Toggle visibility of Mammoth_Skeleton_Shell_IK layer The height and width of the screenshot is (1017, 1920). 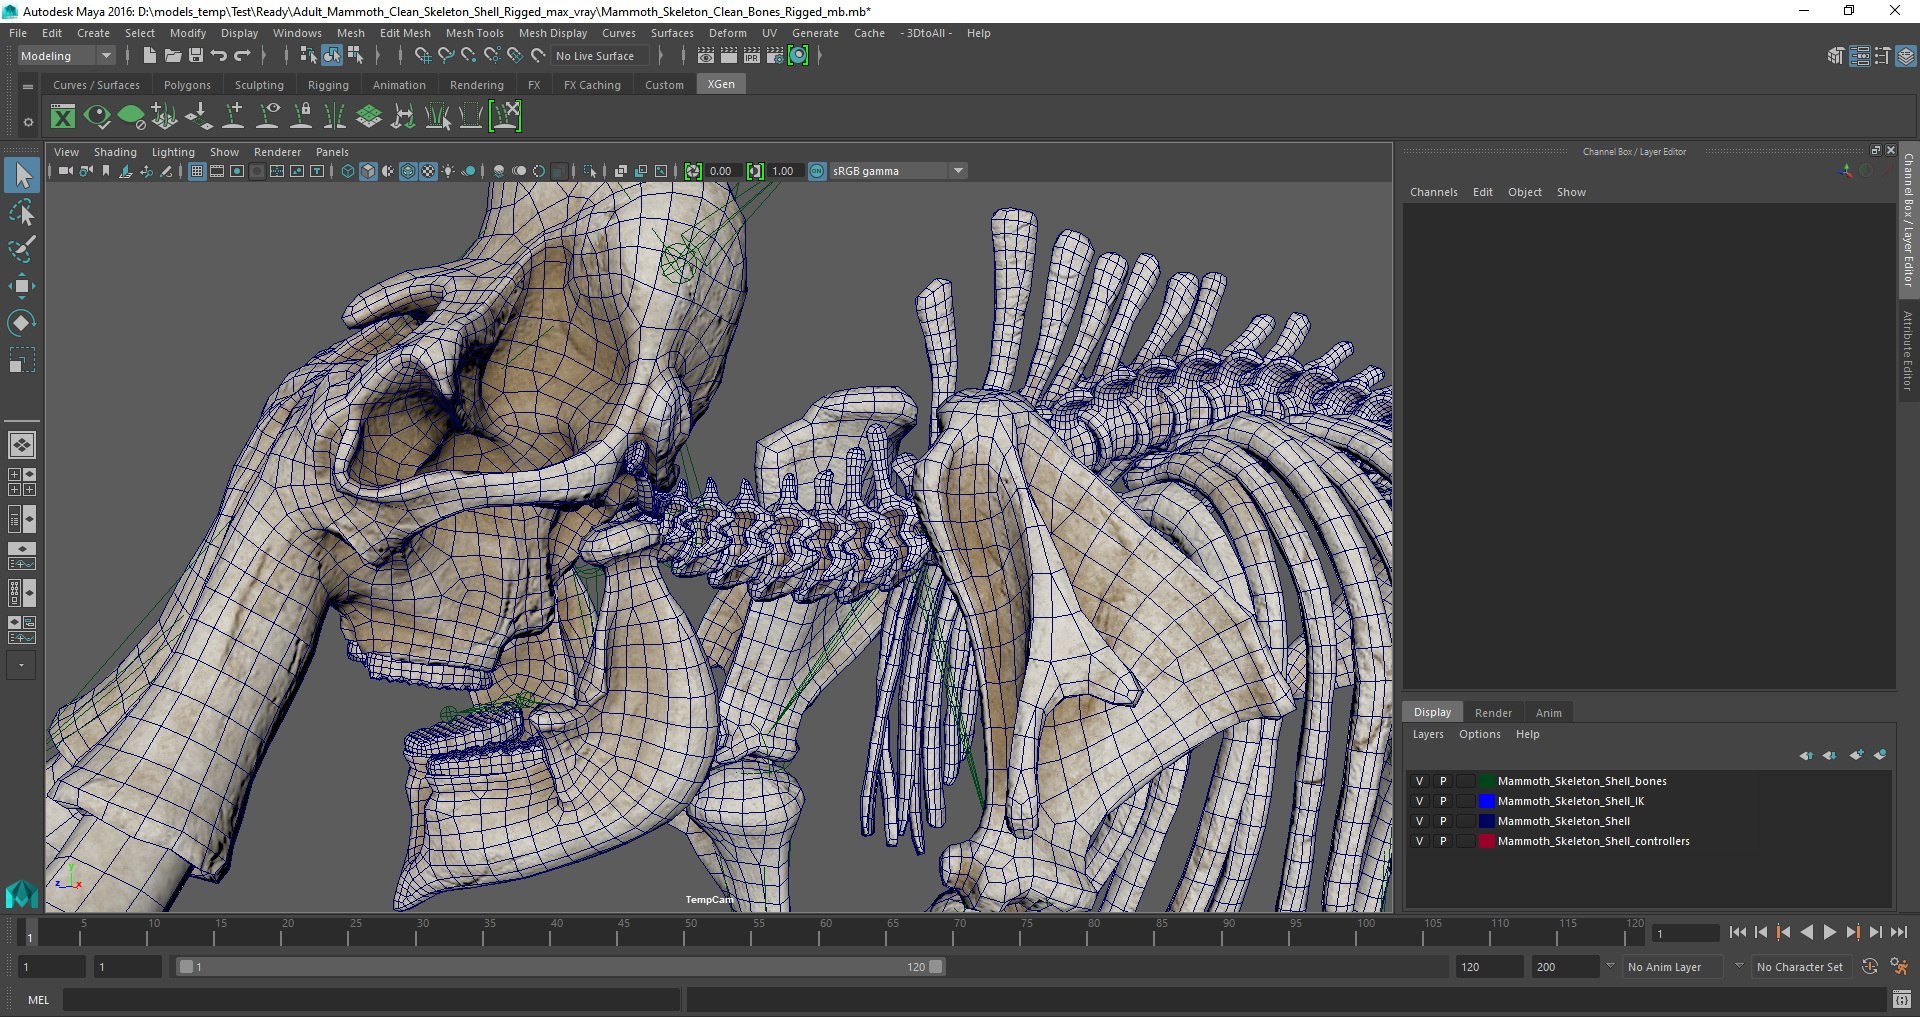(x=1419, y=801)
